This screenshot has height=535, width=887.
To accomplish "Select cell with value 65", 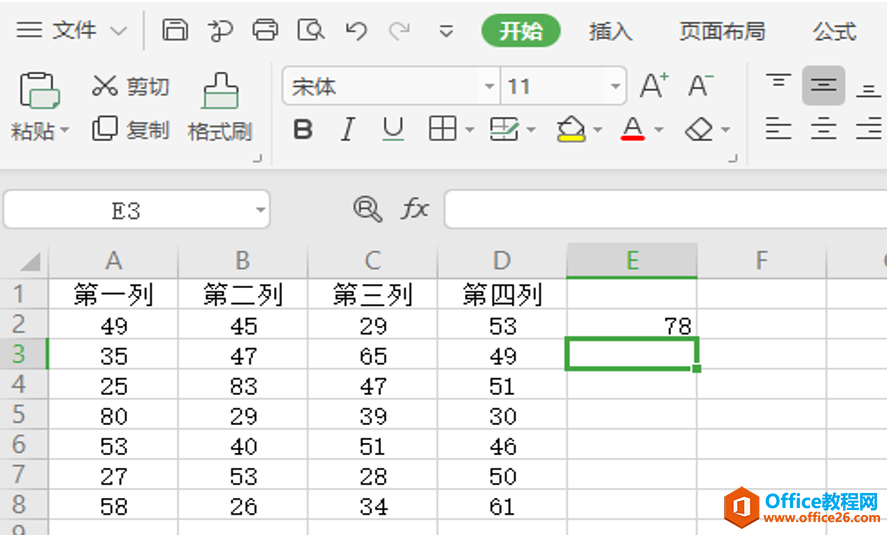I will (373, 355).
